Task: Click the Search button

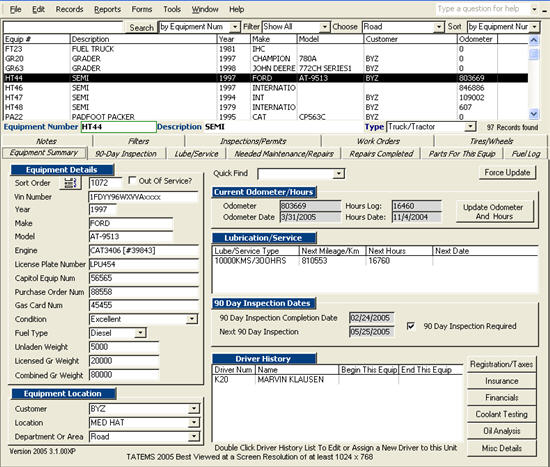Action: [x=141, y=27]
